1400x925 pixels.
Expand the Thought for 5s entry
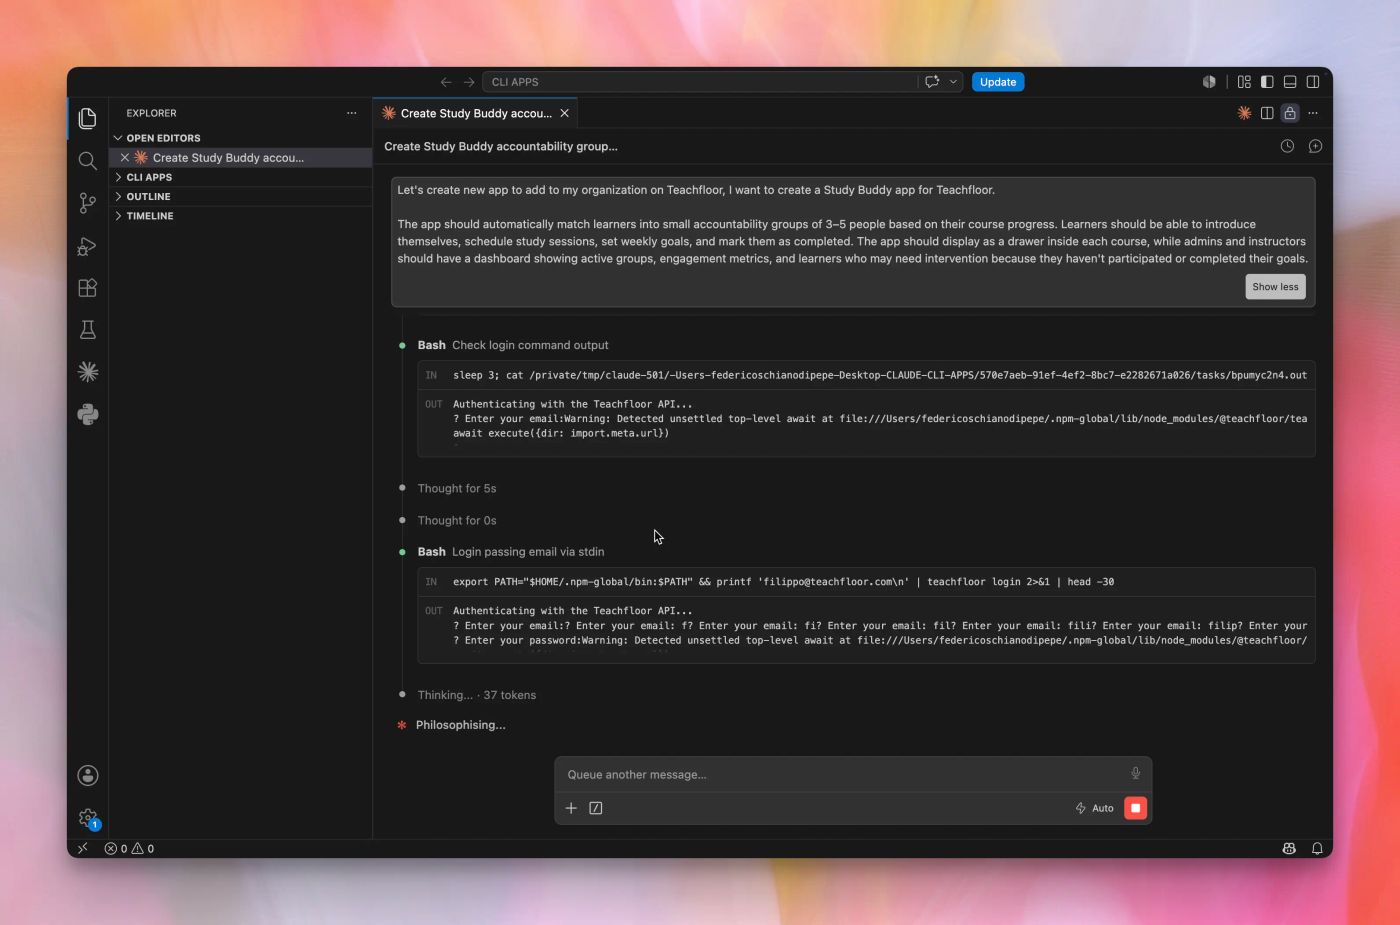[457, 488]
